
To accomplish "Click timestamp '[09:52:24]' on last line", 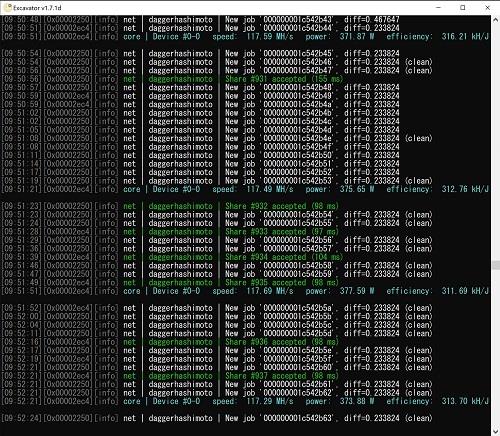I will coord(22,418).
